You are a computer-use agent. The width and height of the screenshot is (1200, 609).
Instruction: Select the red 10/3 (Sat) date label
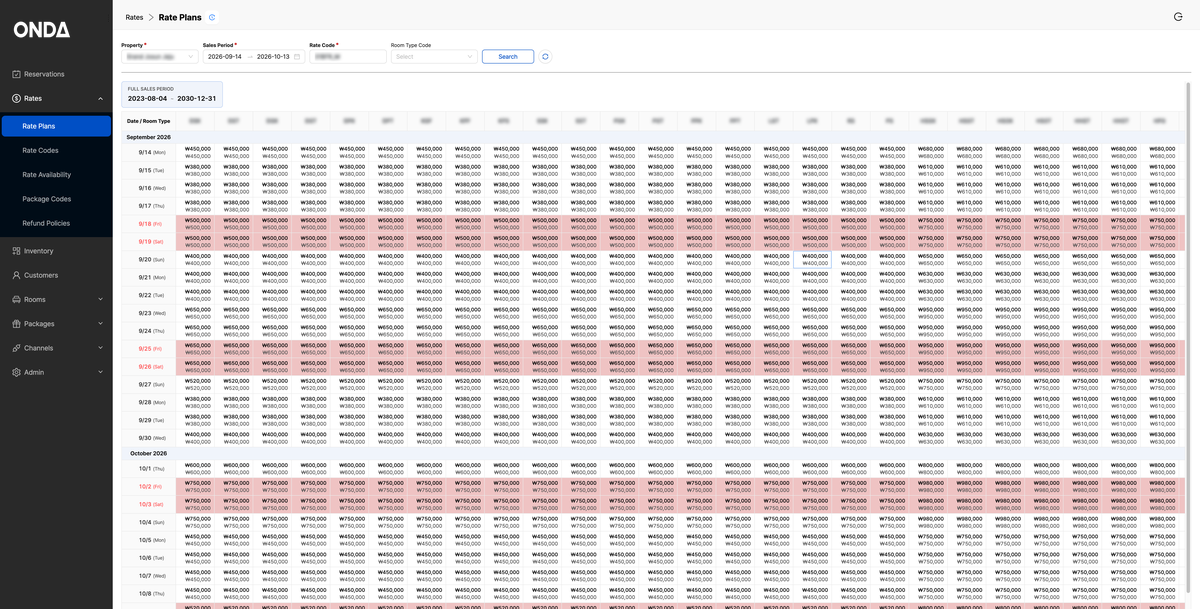pos(152,505)
